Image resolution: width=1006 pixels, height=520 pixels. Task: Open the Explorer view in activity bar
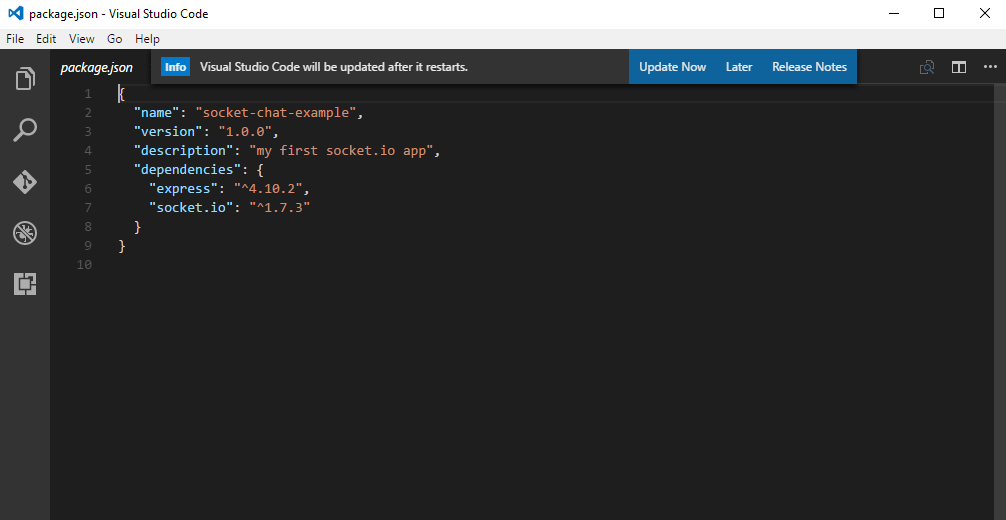[x=25, y=78]
